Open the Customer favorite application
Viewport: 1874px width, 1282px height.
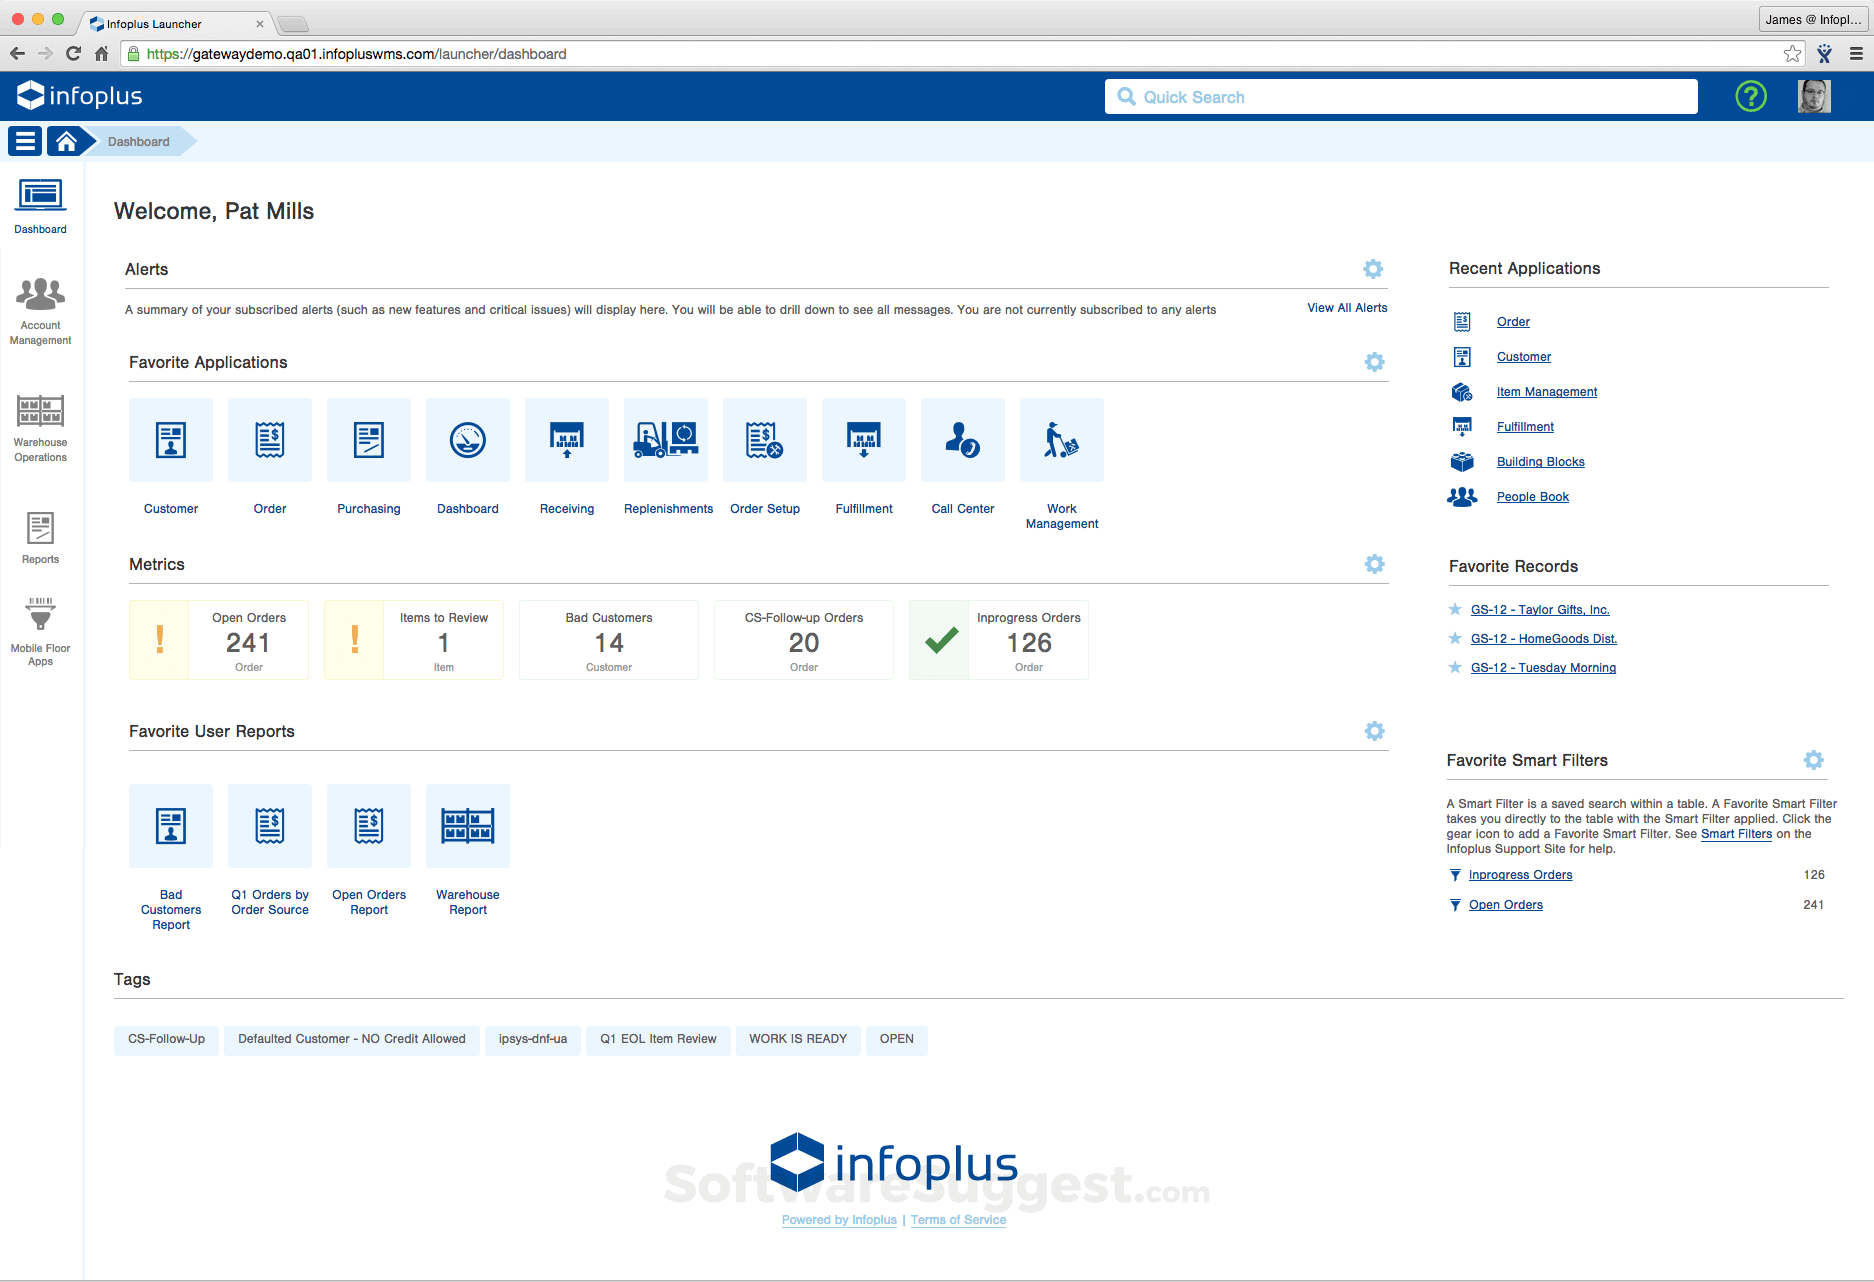170,440
